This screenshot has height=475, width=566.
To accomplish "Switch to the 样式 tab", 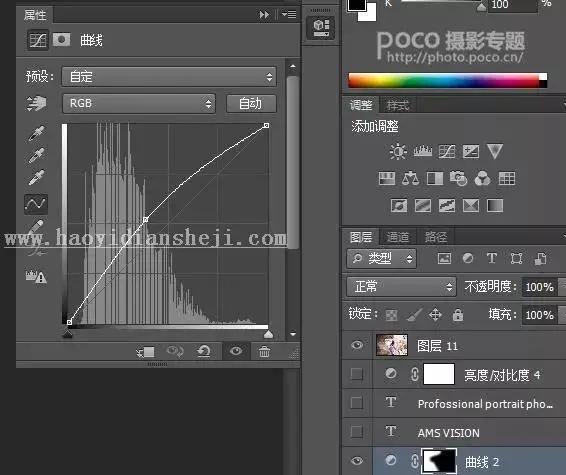I will click(397, 105).
